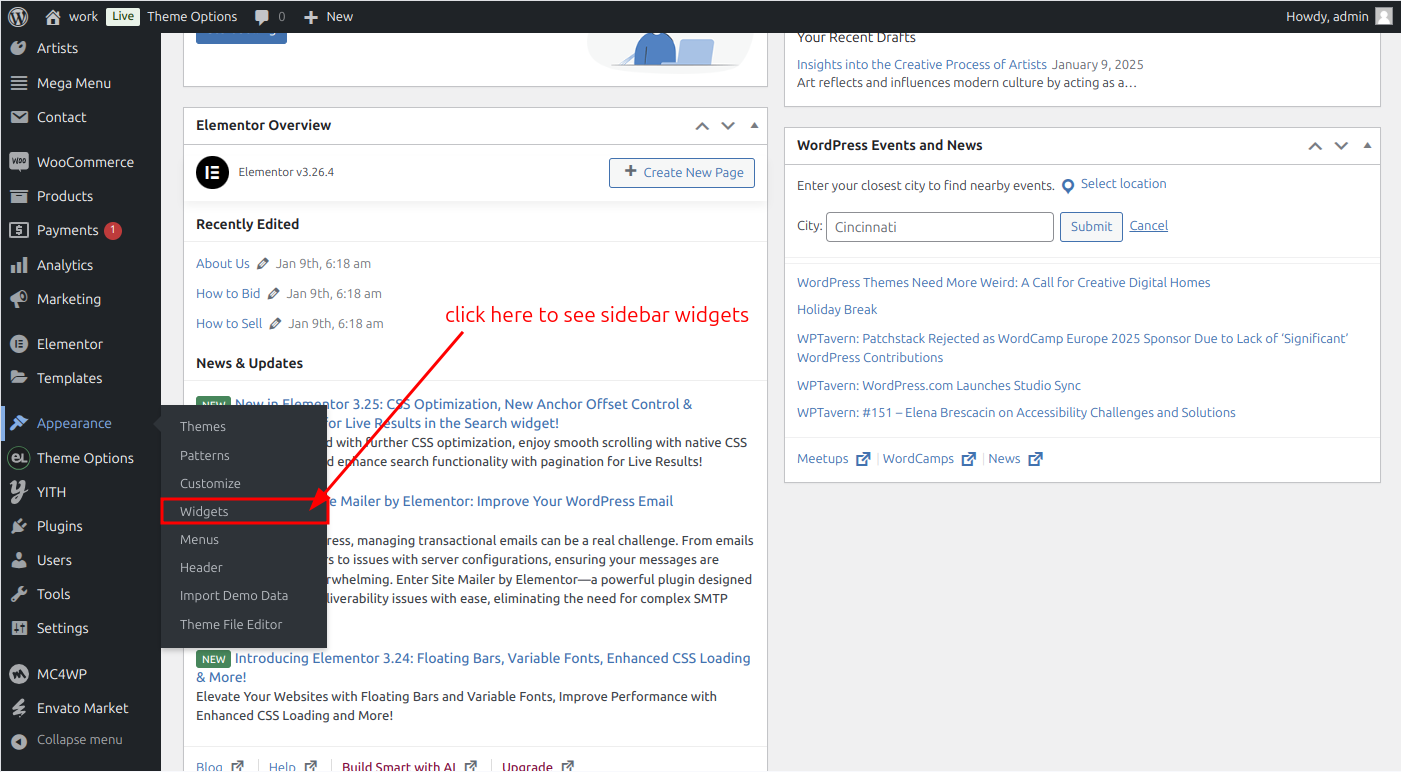The image size is (1401, 772).
Task: Open the News external link
Action: 1015,459
